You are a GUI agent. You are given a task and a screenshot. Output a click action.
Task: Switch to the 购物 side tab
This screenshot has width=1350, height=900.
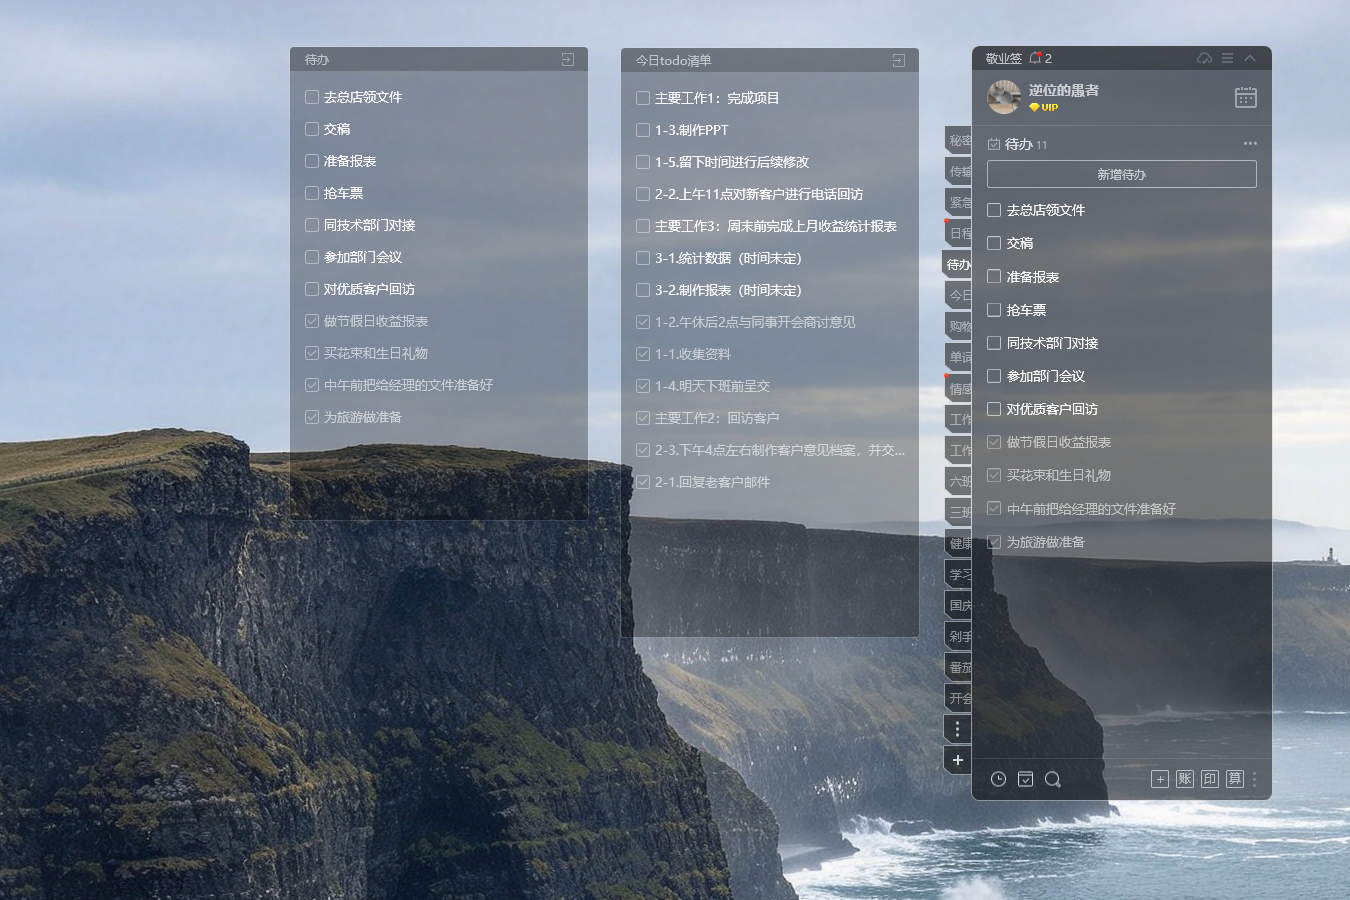[x=958, y=326]
